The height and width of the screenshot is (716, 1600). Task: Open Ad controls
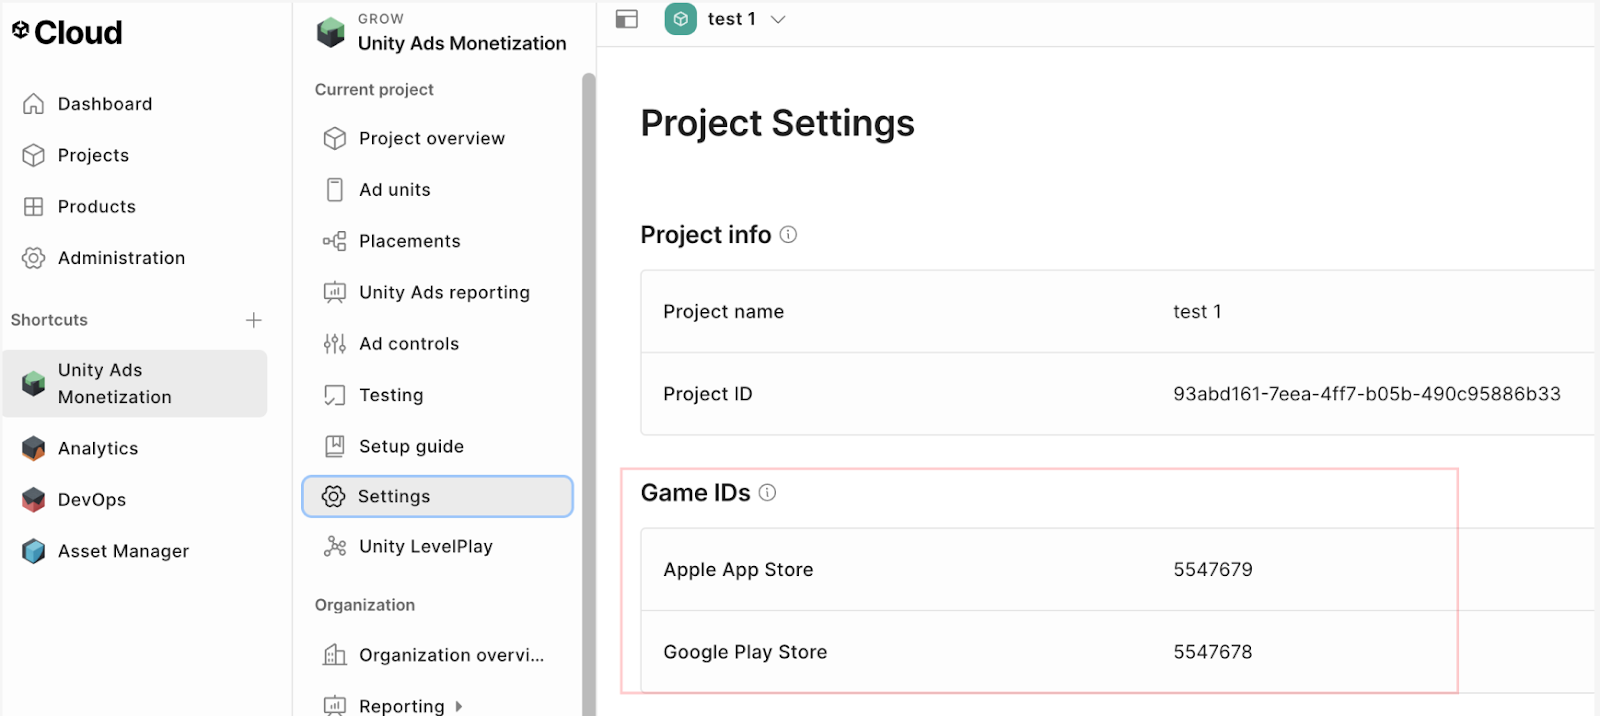409,344
